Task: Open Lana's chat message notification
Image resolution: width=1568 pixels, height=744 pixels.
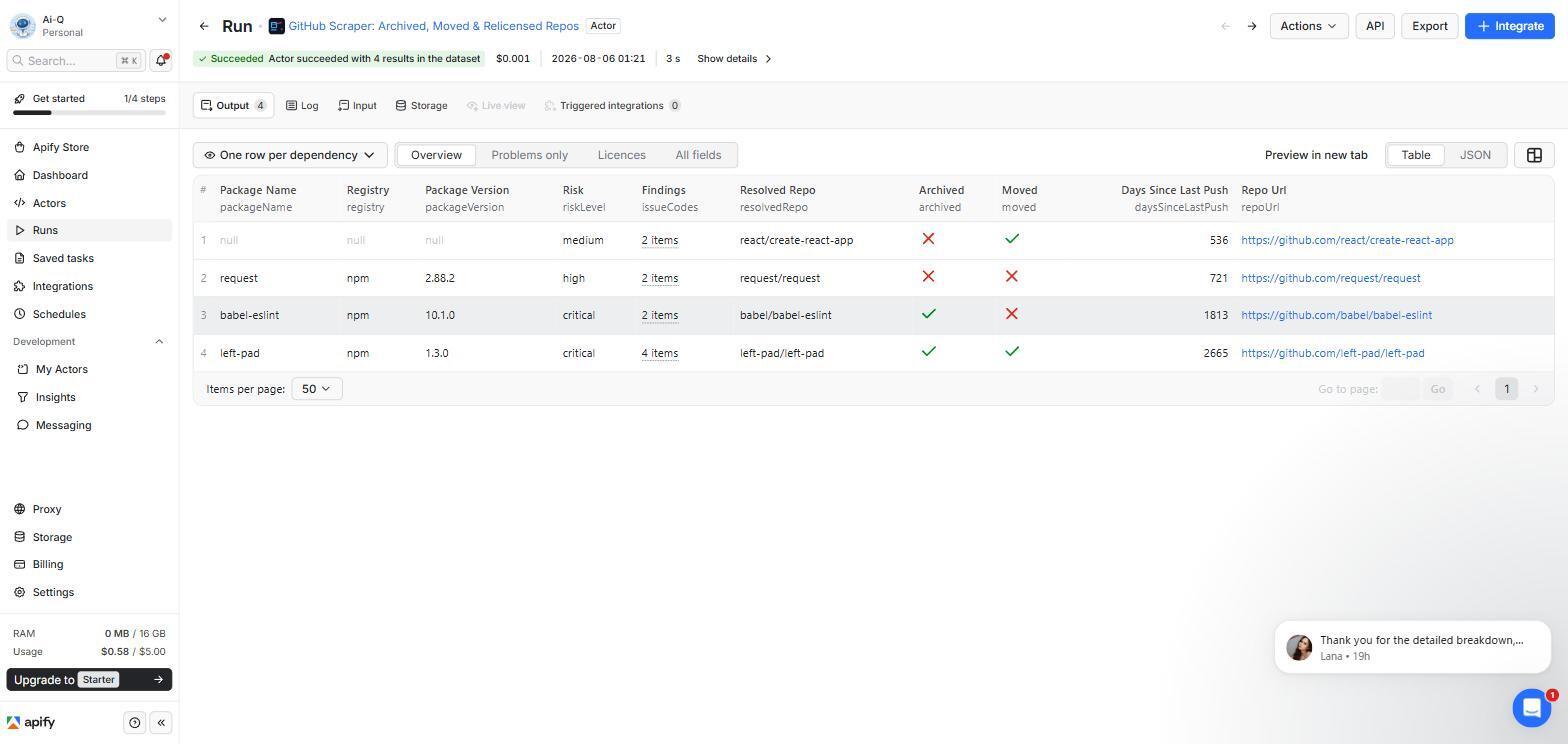Action: (1412, 647)
